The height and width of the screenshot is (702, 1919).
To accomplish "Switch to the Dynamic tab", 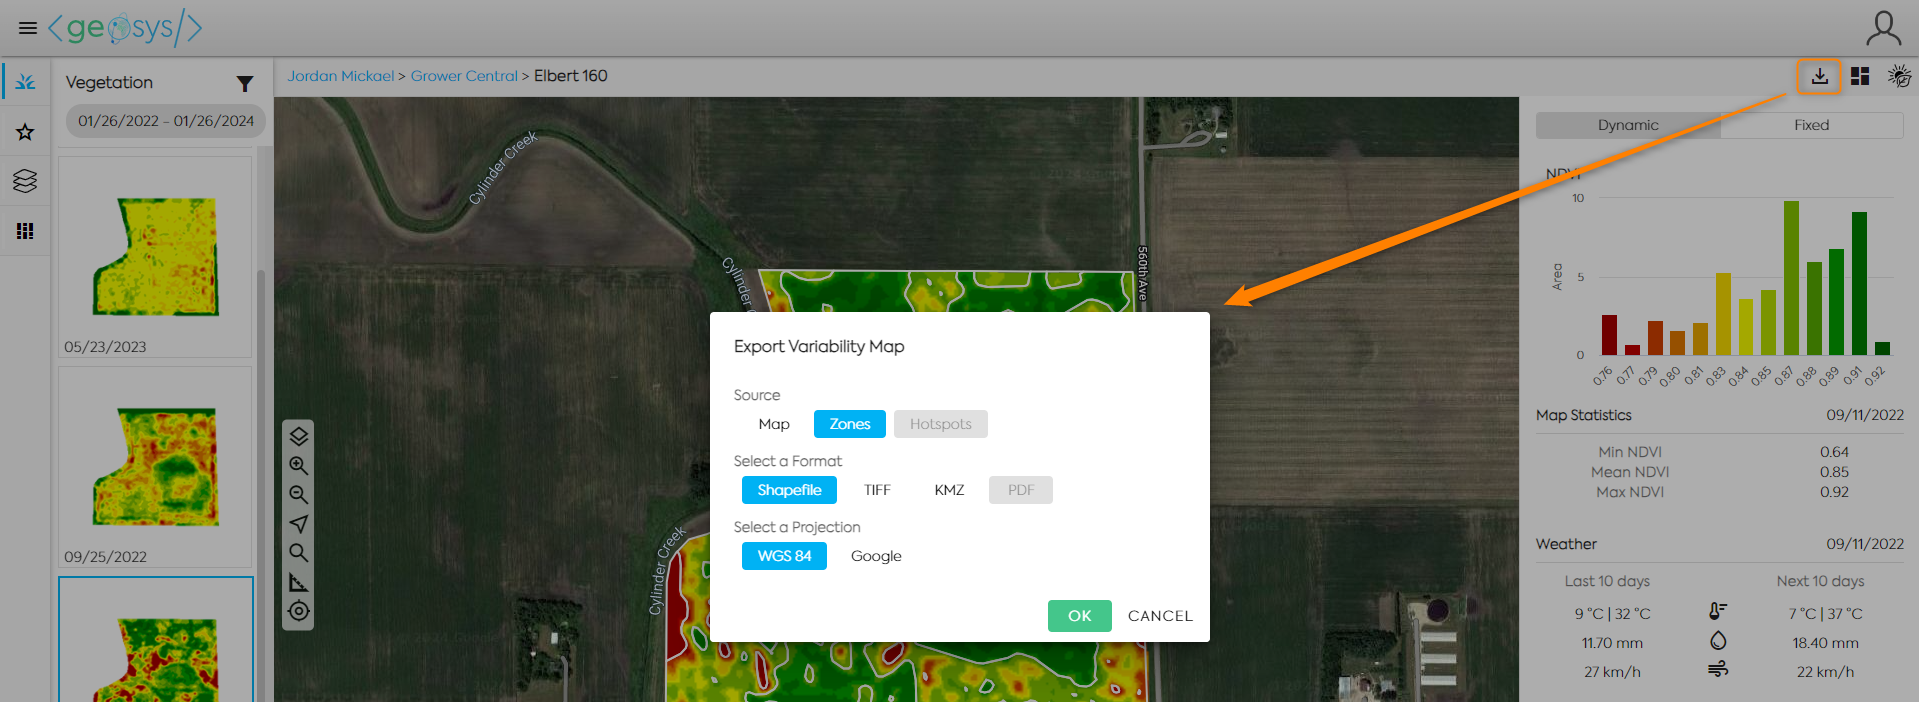I will coord(1628,125).
